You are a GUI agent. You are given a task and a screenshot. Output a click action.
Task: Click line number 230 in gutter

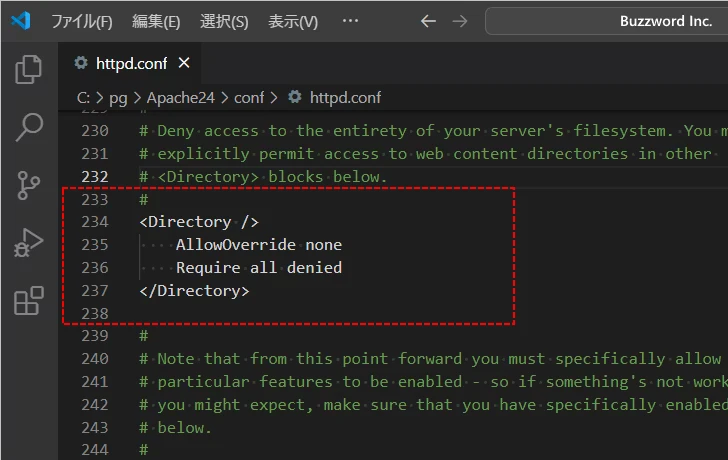point(95,131)
